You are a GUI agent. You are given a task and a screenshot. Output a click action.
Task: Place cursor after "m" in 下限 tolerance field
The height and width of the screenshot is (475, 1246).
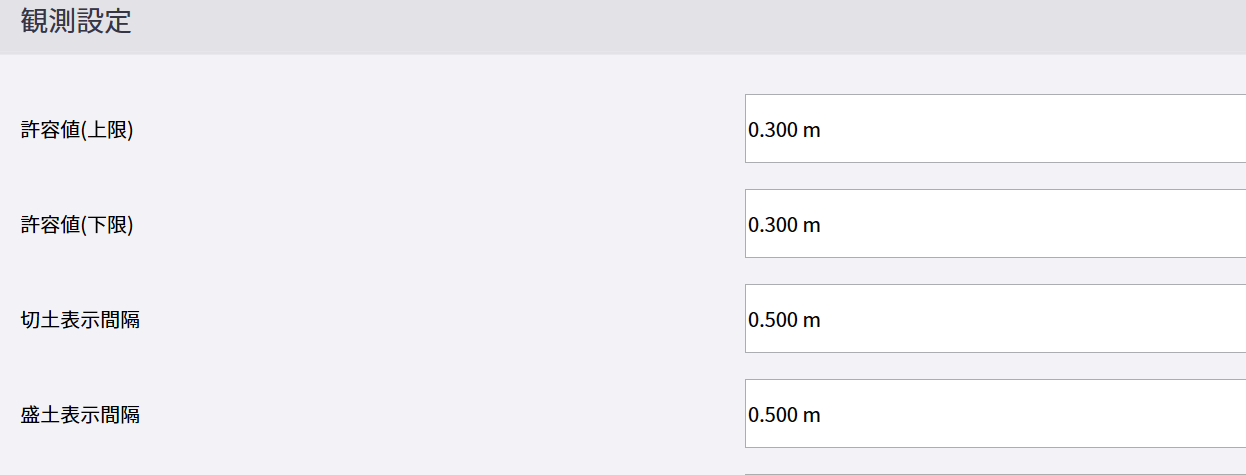[822, 225]
